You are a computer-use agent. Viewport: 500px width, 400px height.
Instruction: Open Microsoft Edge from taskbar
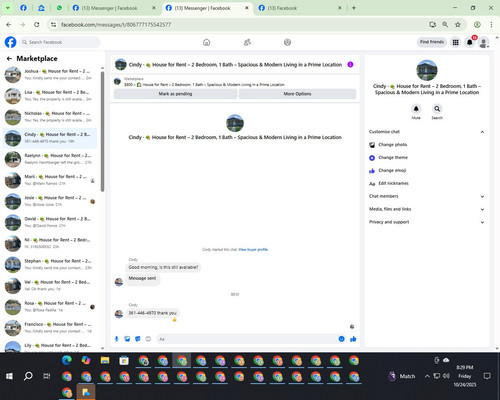pos(67,360)
